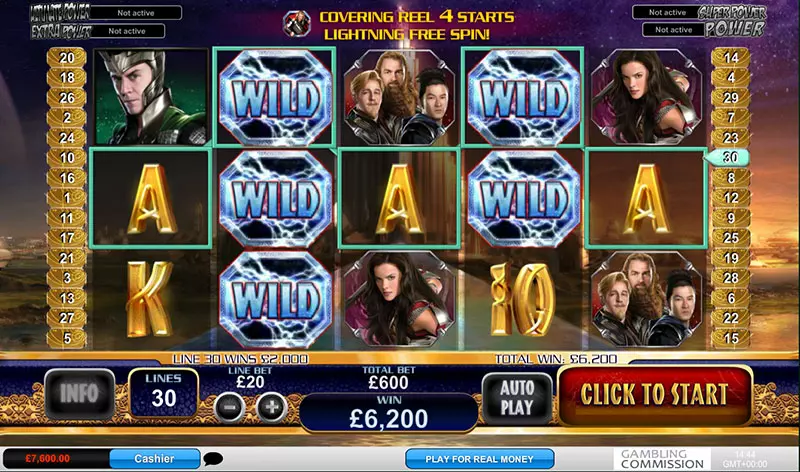Click the top WILD symbol on reel four

(522, 97)
